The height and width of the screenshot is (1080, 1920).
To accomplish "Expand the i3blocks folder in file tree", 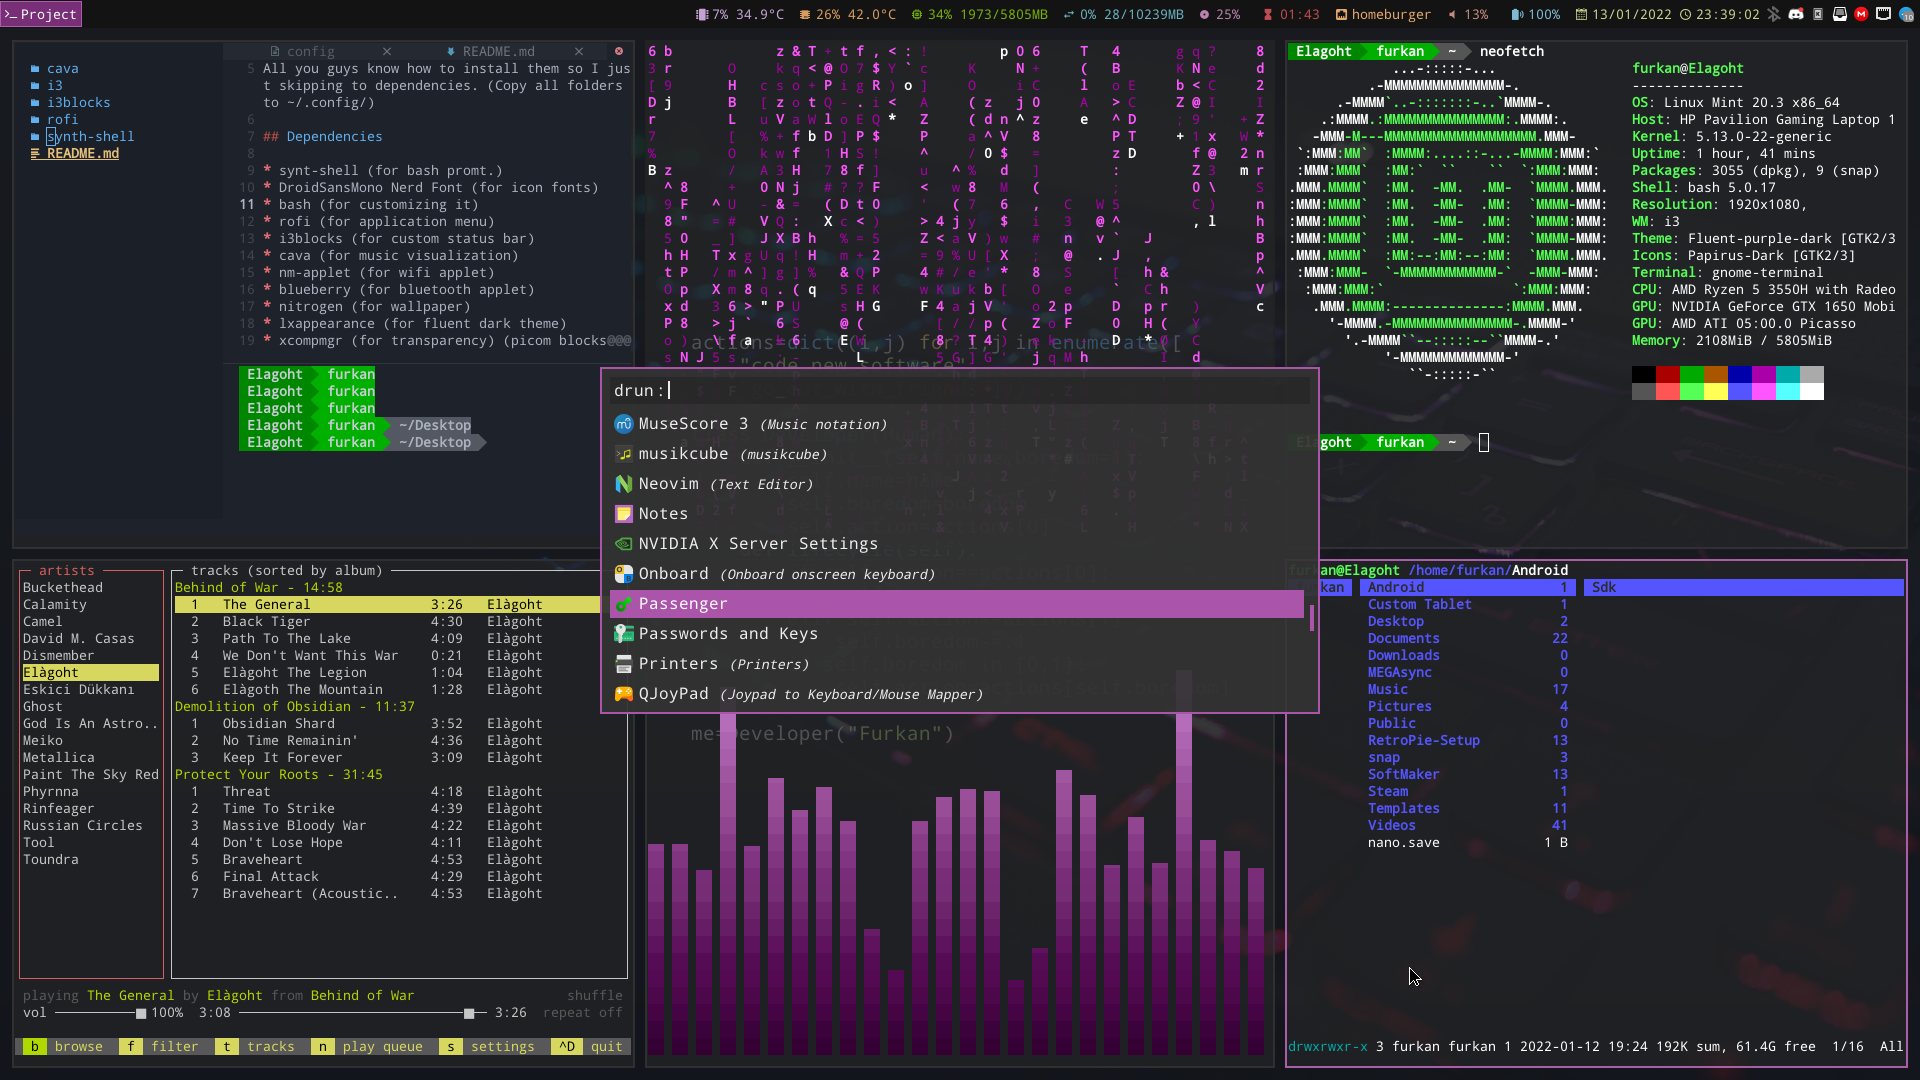I will click(x=78, y=102).
